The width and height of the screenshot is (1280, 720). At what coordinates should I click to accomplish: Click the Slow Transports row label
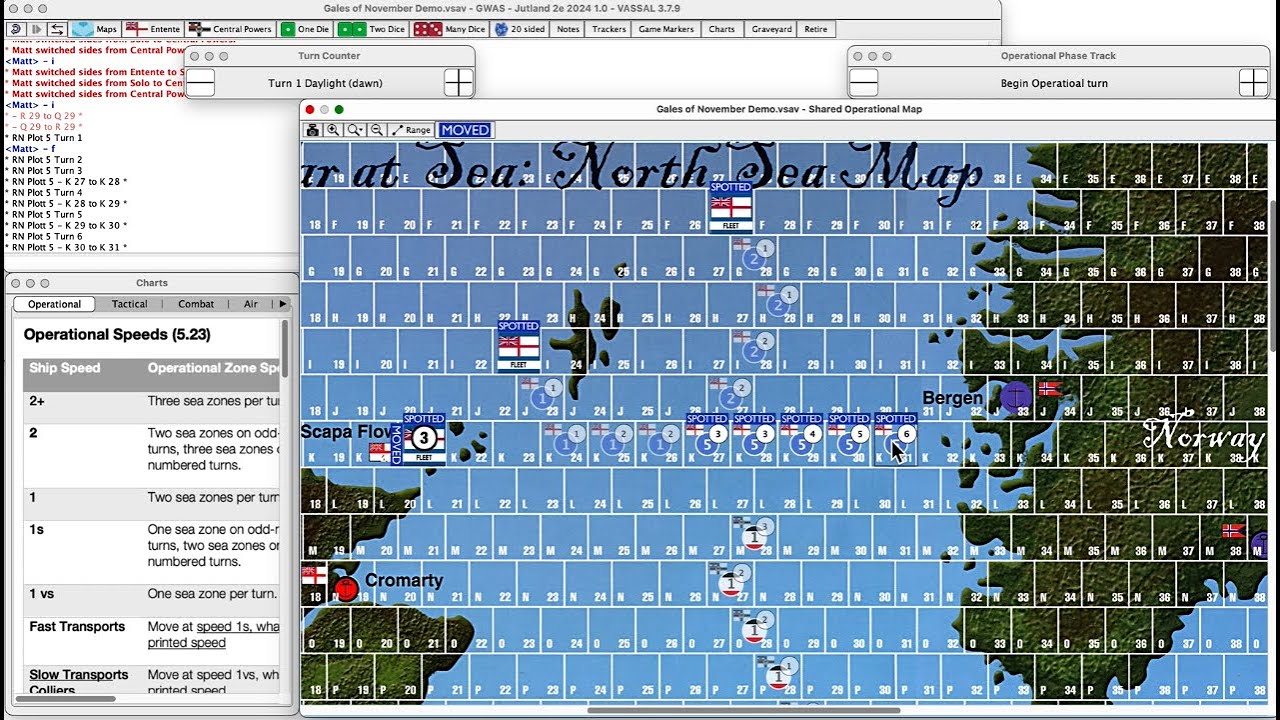pos(79,675)
